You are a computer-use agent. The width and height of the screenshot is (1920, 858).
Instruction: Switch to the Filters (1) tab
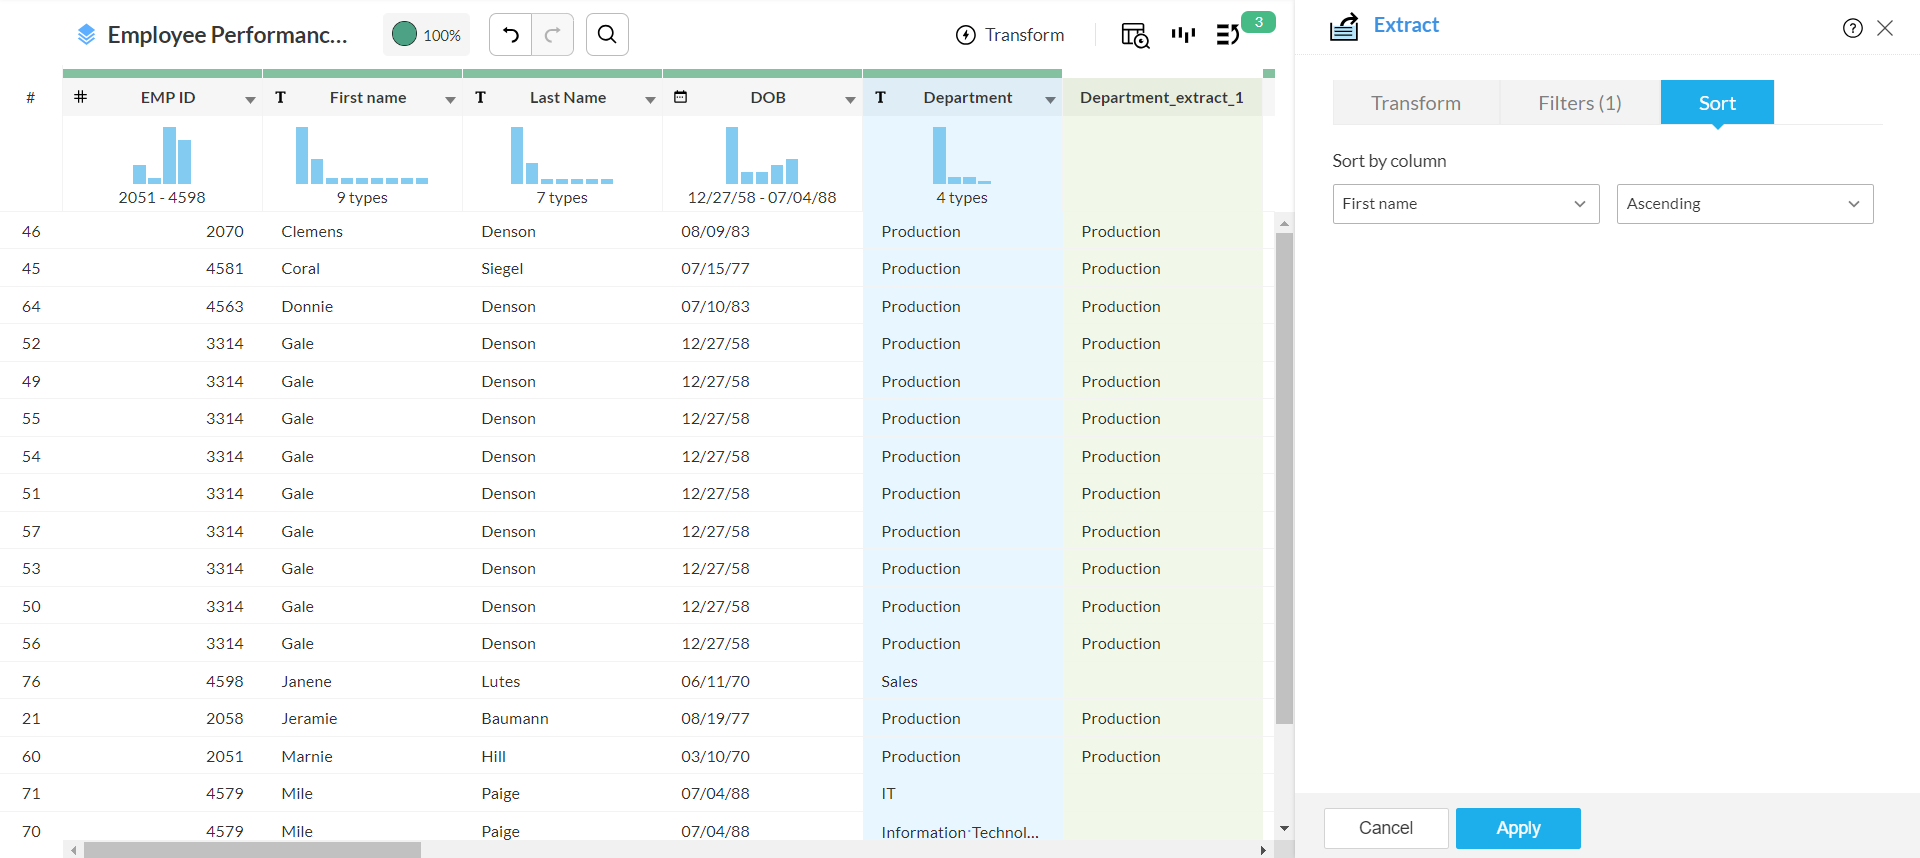[1579, 103]
